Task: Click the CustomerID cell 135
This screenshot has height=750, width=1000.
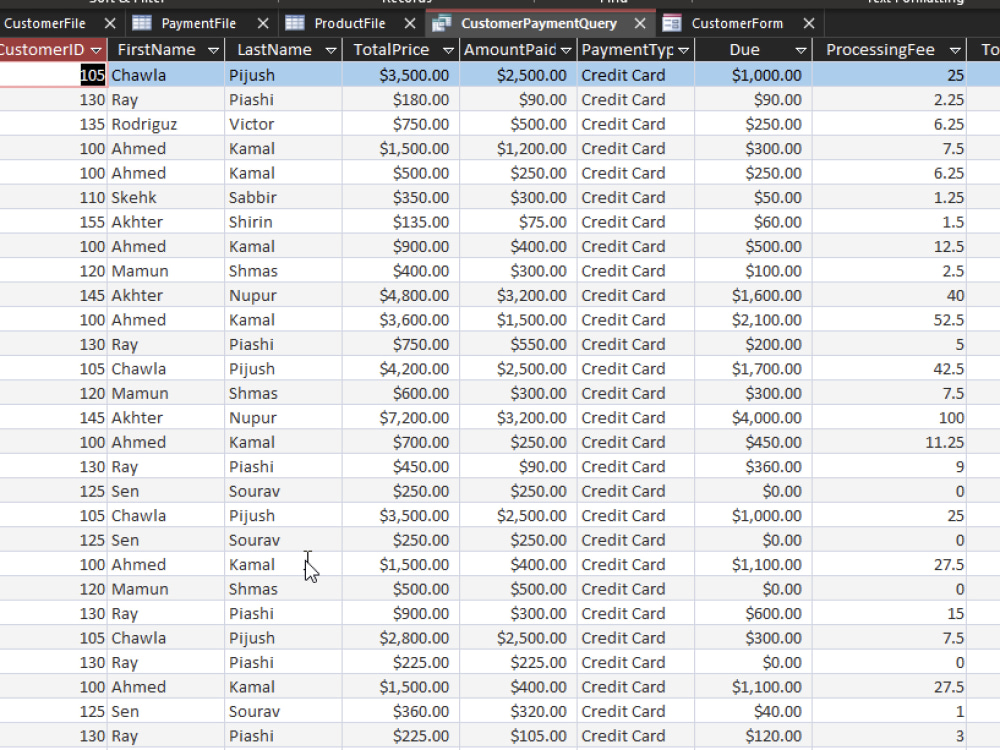Action: pyautogui.click(x=54, y=124)
